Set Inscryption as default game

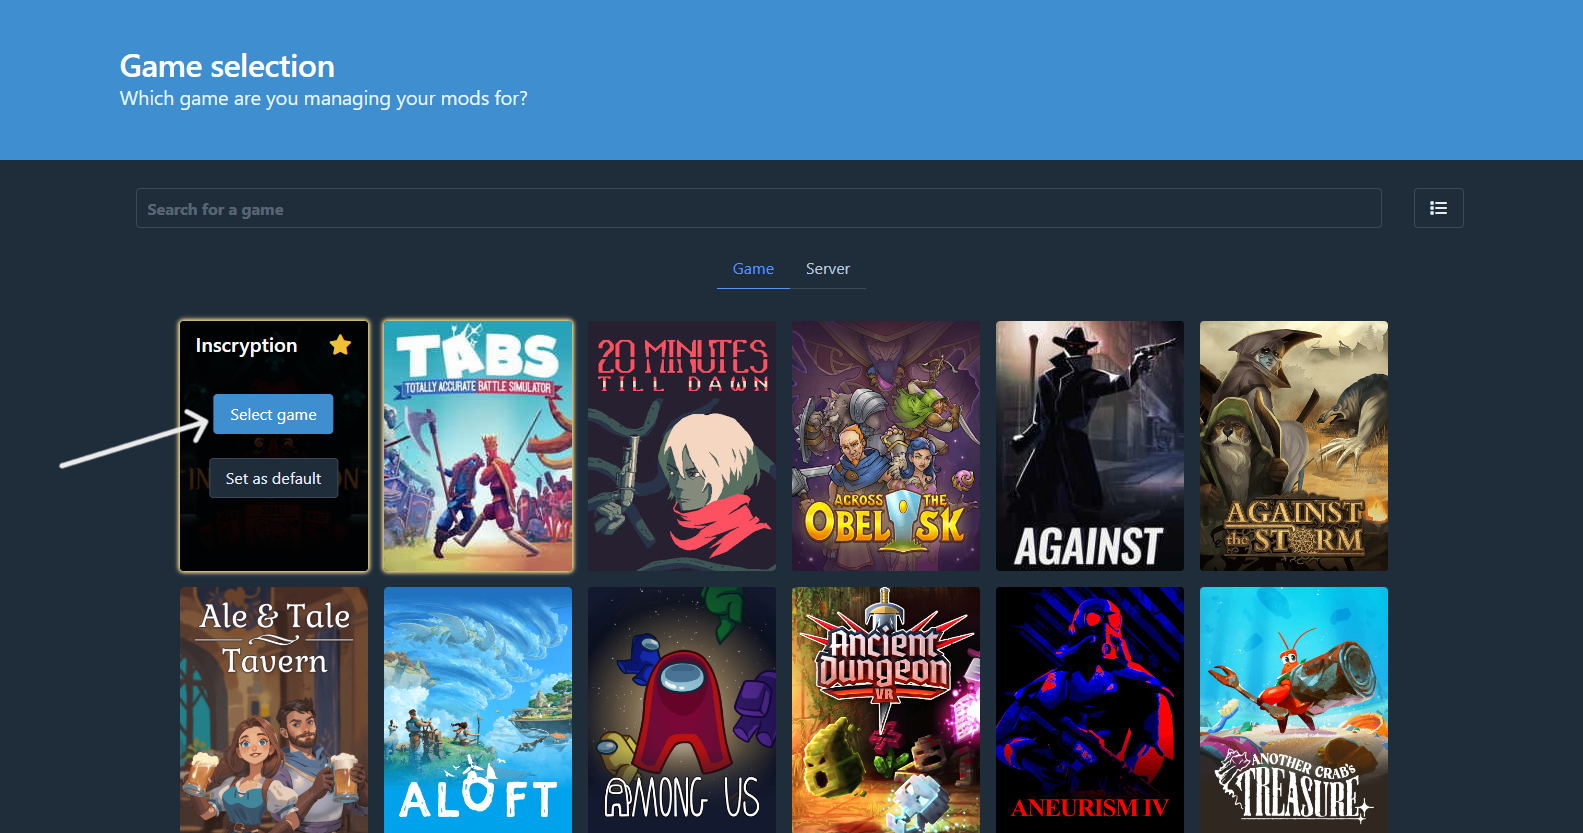pyautogui.click(x=273, y=478)
